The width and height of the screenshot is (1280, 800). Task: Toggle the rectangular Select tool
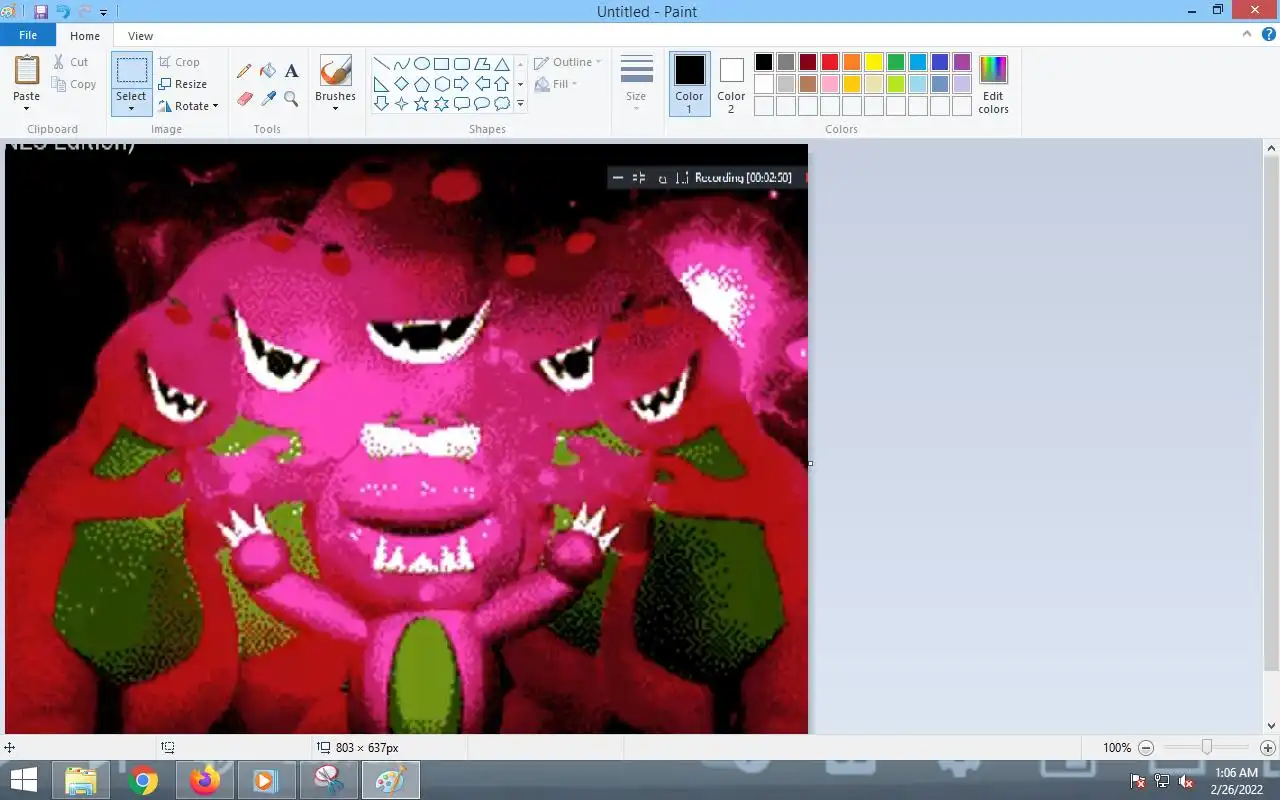[131, 72]
